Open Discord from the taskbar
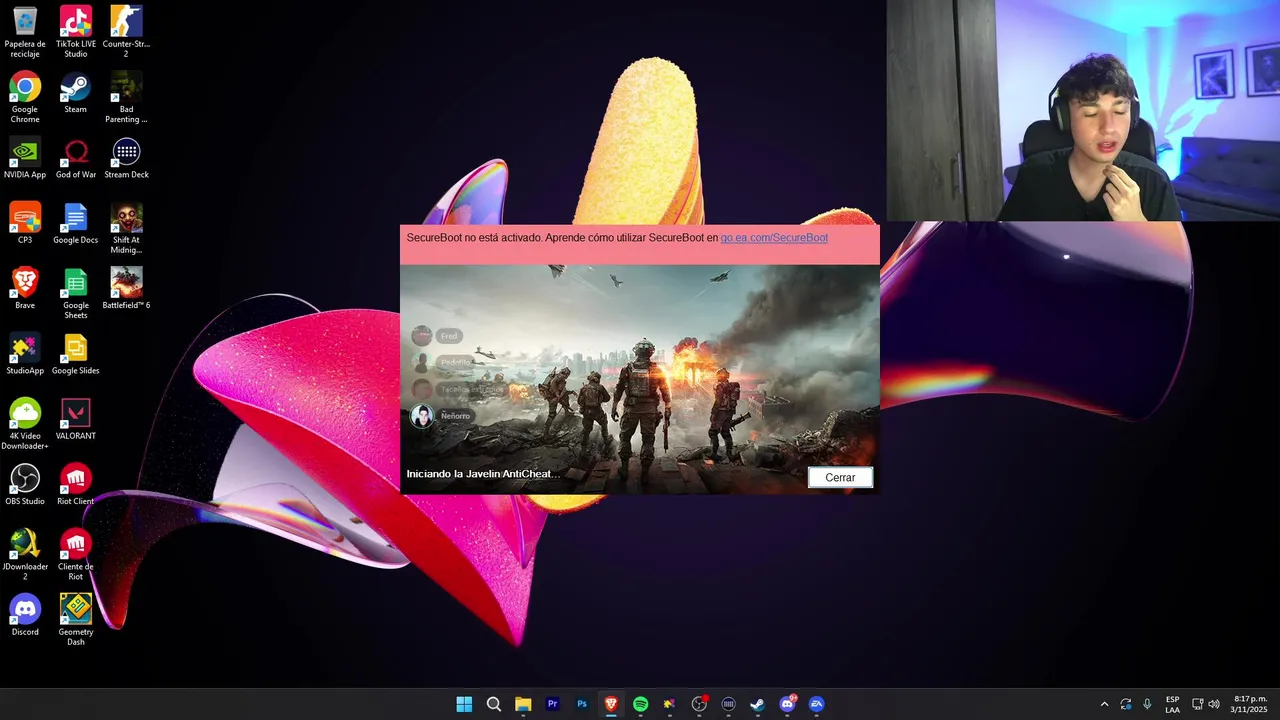Viewport: 1280px width, 720px height. tap(787, 704)
